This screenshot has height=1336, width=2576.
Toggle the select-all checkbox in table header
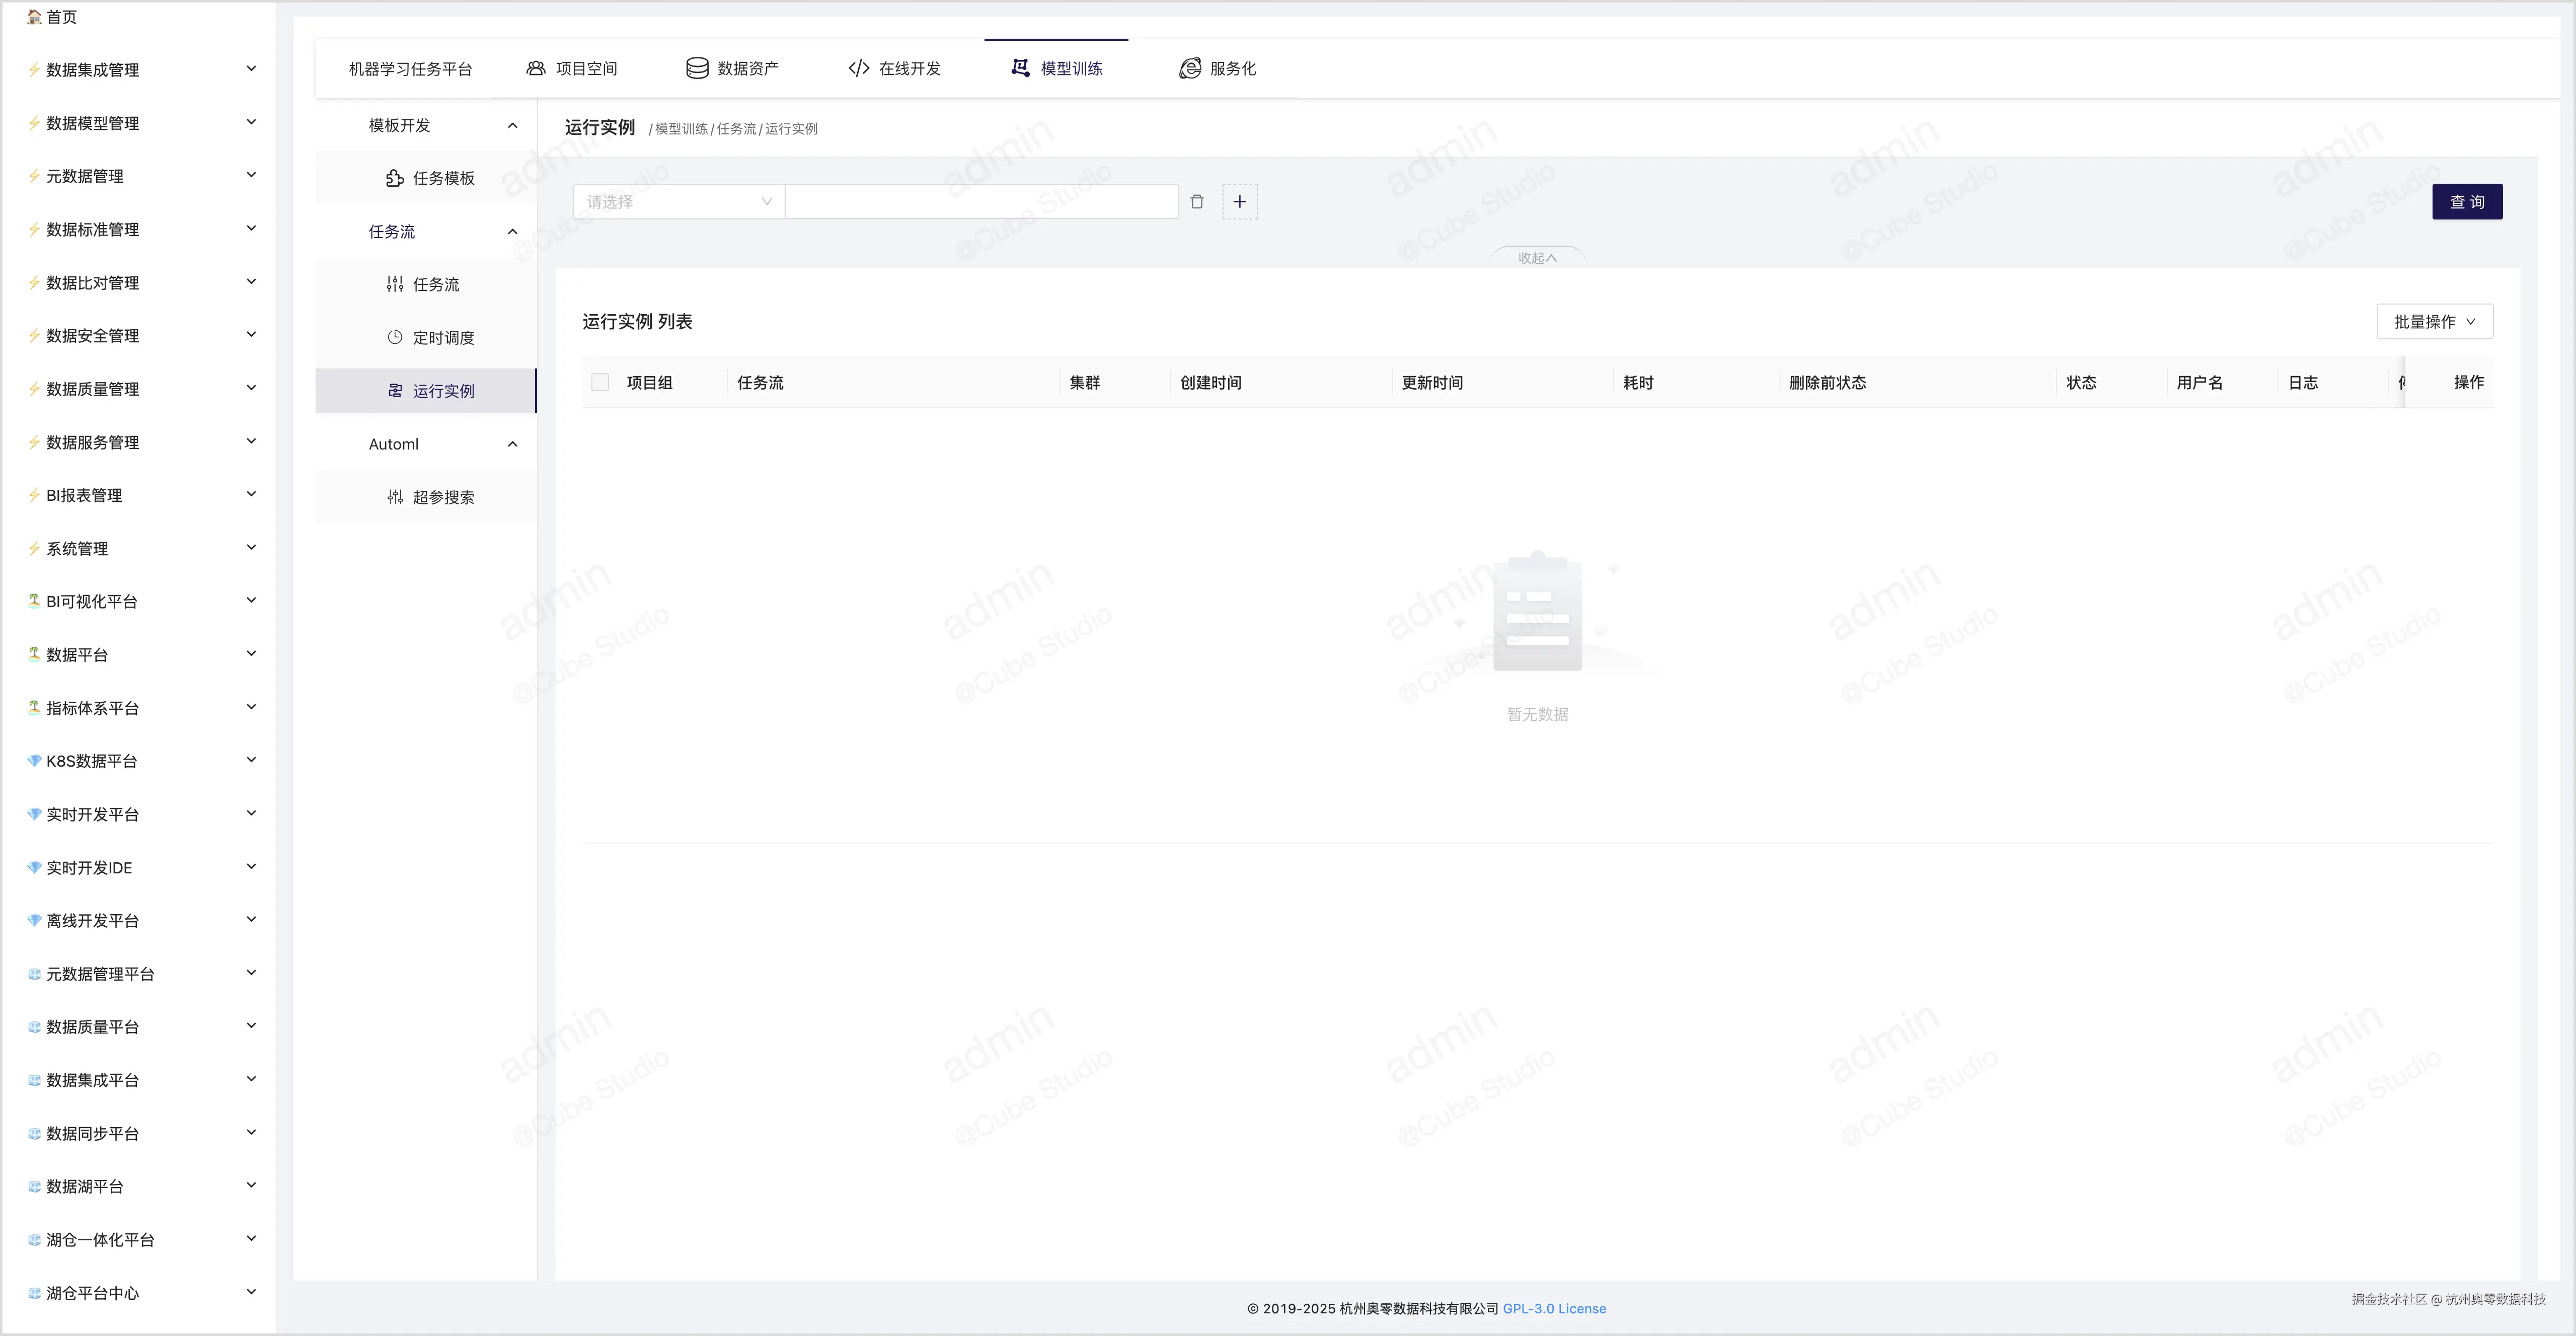coord(600,382)
